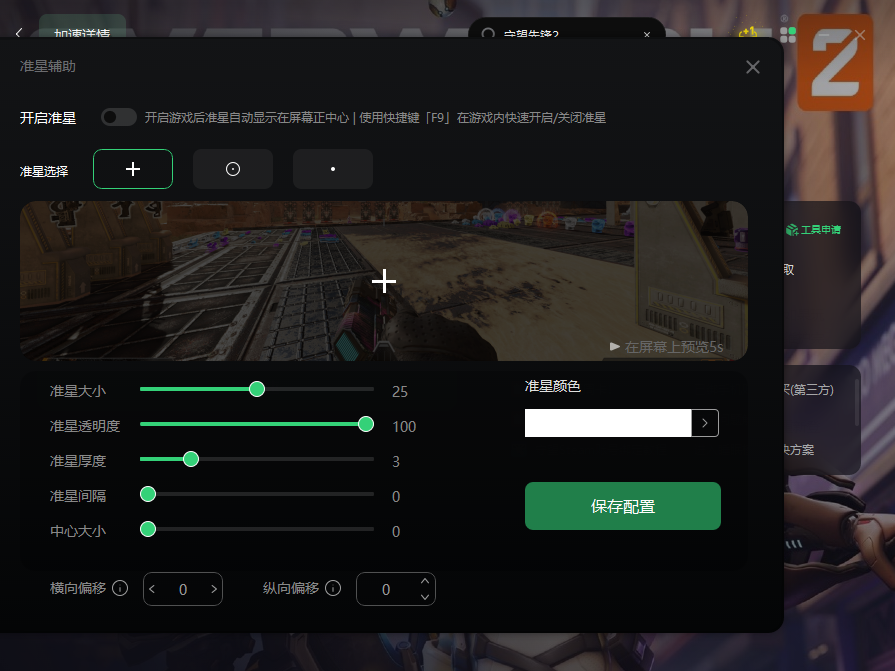The image size is (895, 671).
Task: Decrease 横向偏移 with left arrow
Action: pos(152,589)
